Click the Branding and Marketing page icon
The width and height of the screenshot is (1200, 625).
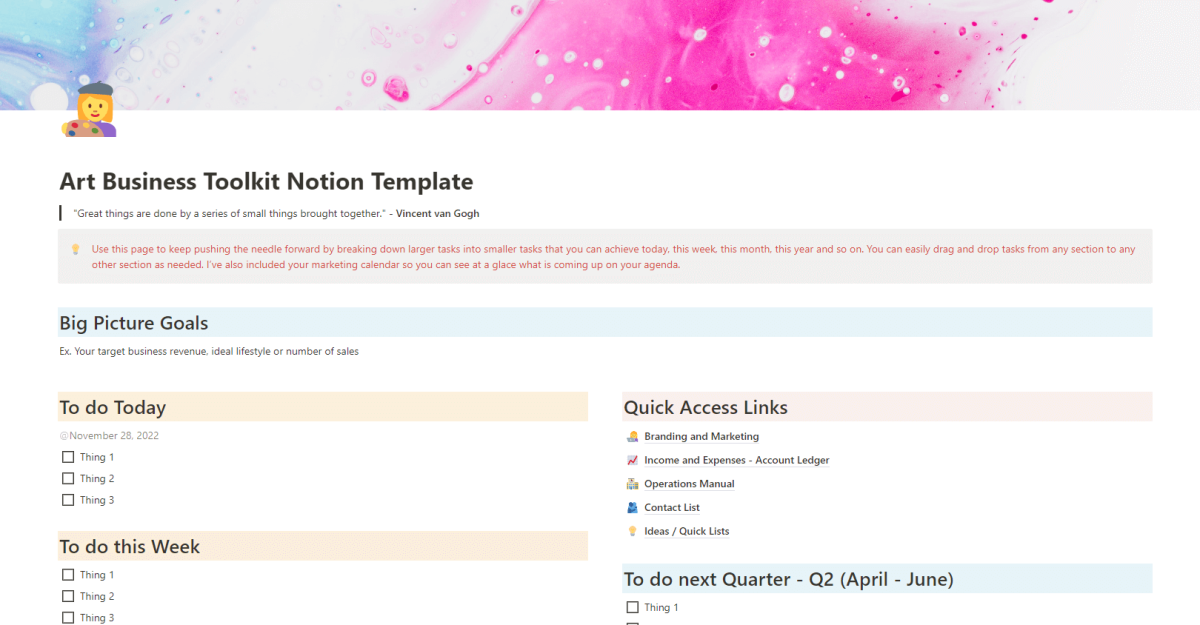[632, 437]
